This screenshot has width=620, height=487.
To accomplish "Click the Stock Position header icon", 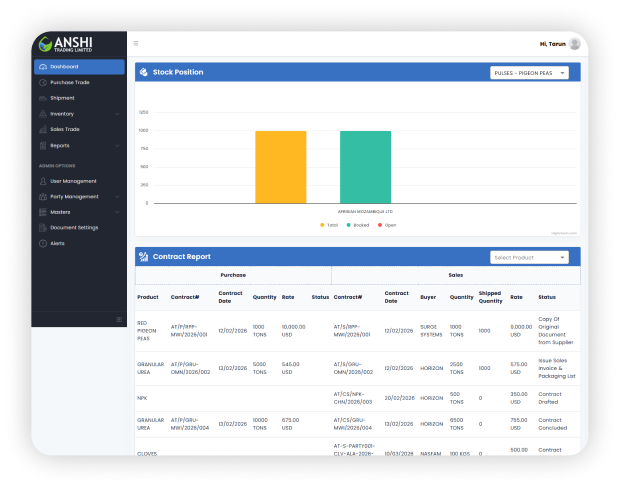I will [x=144, y=72].
